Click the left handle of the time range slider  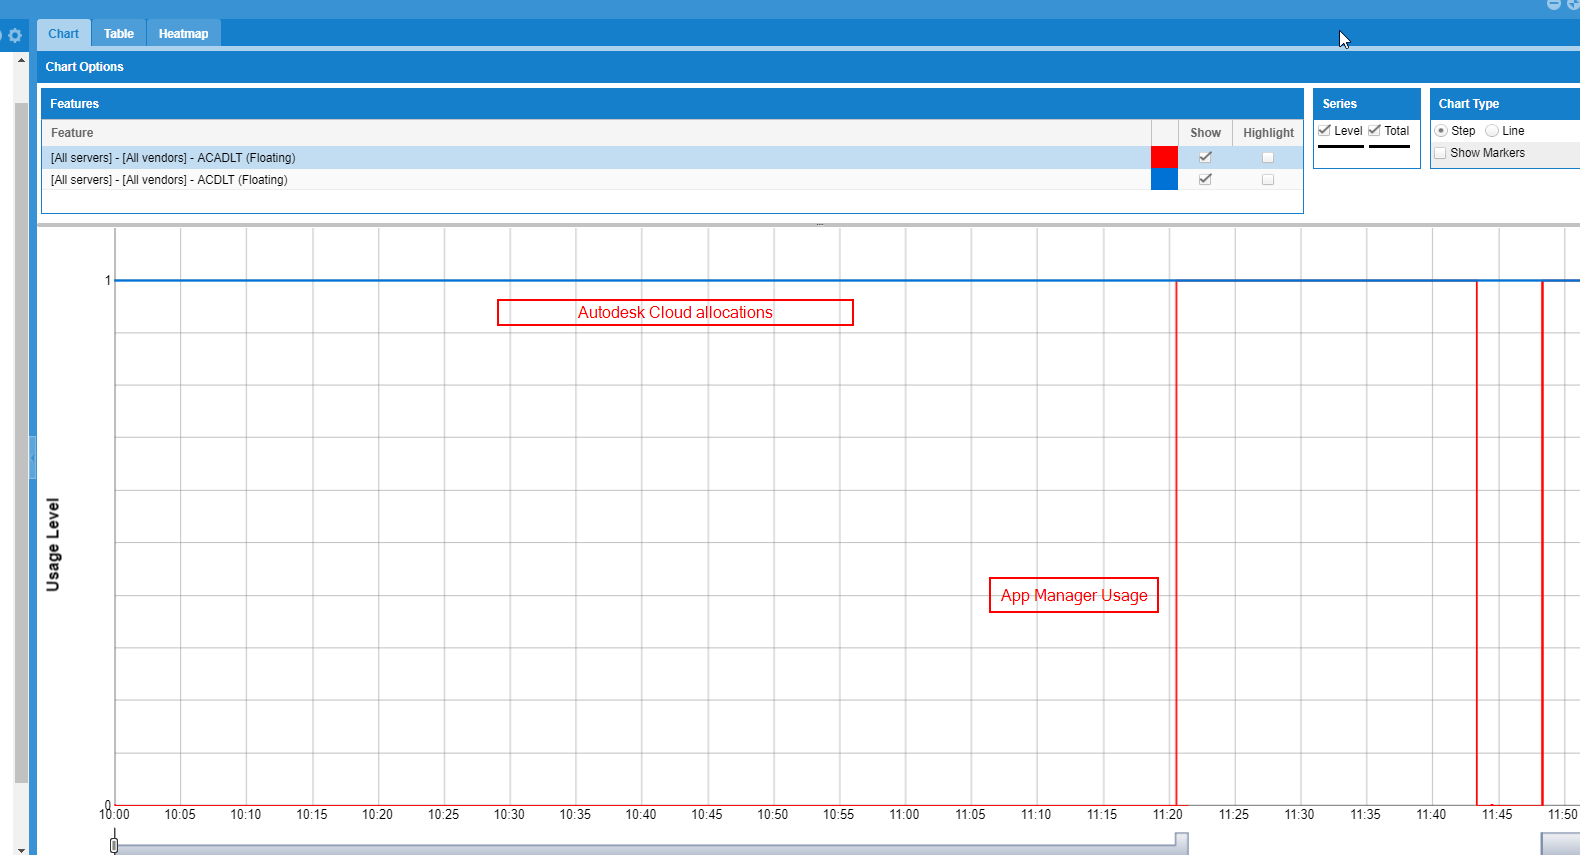(114, 846)
